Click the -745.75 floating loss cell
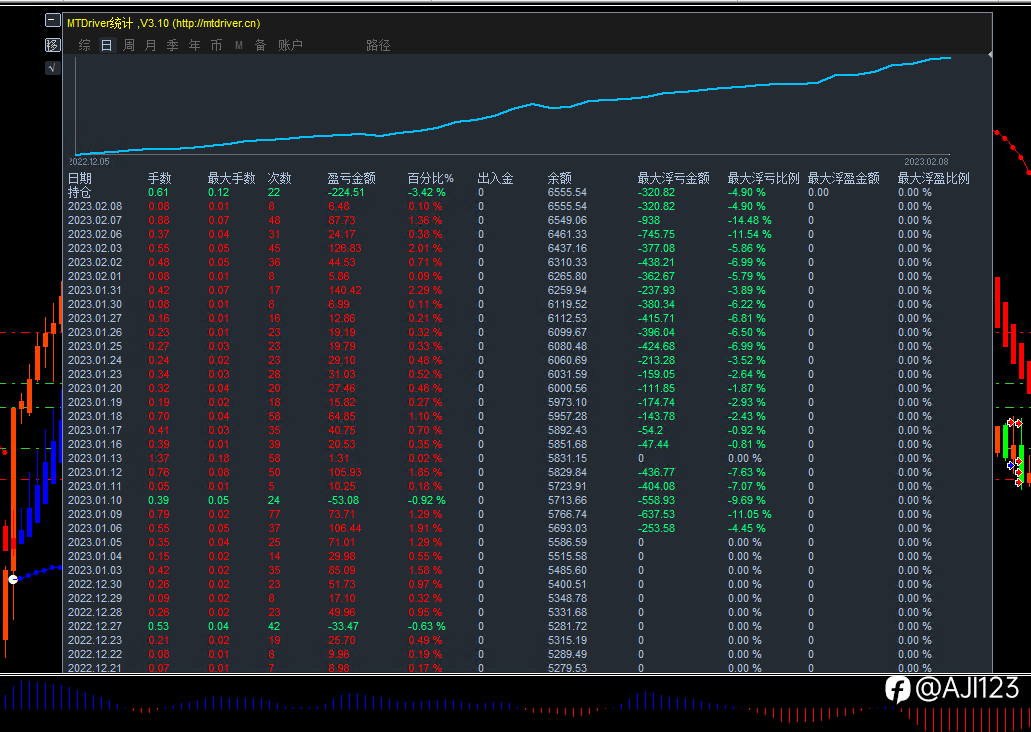The height and width of the screenshot is (732, 1031). (656, 234)
